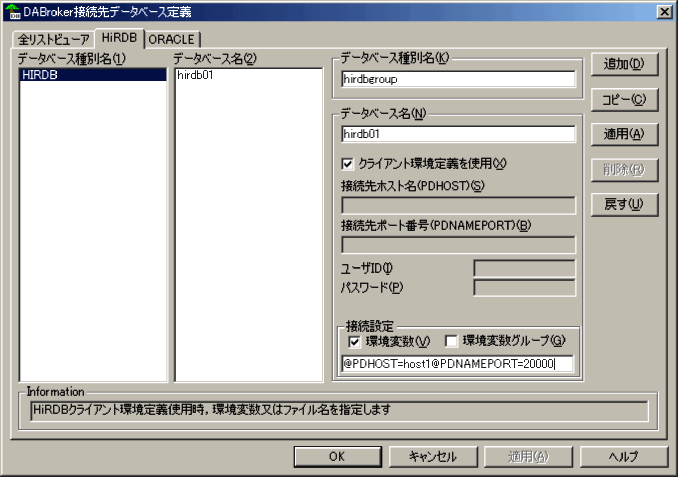Select the HiRDB tab
Image resolution: width=678 pixels, height=477 pixels.
pyautogui.click(x=119, y=38)
